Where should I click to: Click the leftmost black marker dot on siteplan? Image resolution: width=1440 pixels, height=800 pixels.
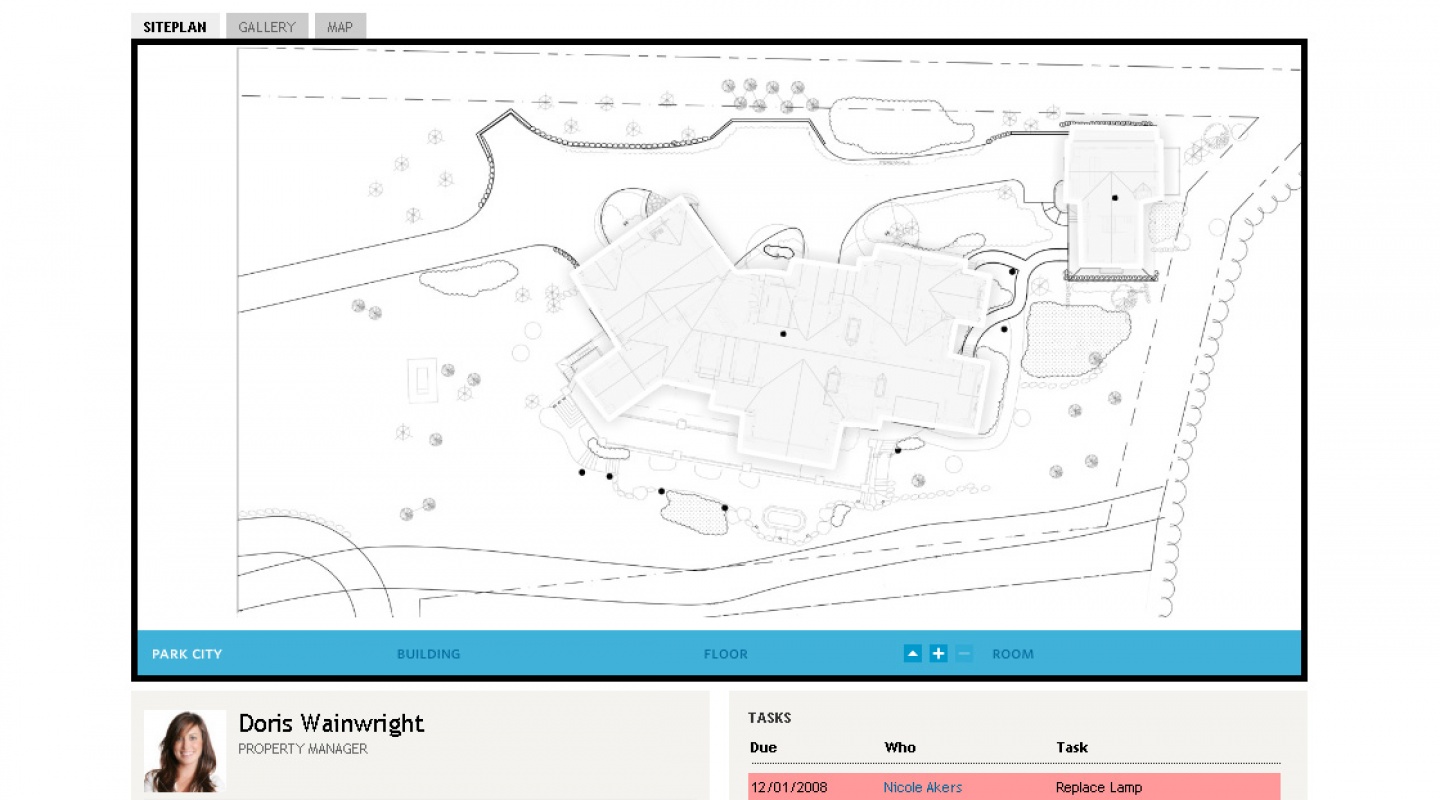click(582, 472)
